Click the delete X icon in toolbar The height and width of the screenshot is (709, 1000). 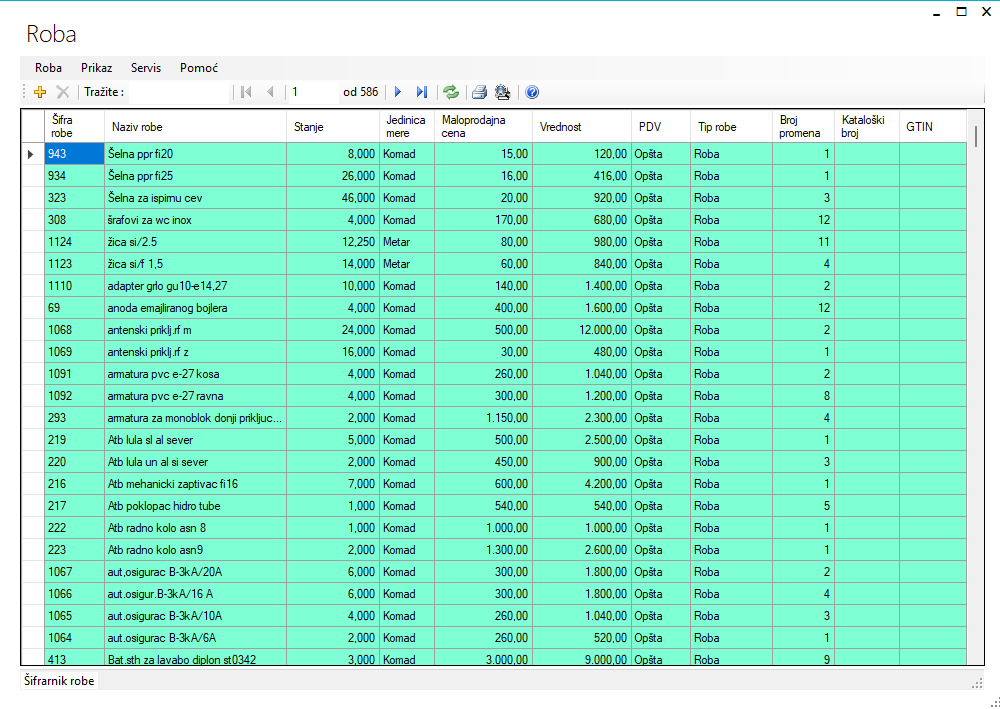tap(62, 92)
